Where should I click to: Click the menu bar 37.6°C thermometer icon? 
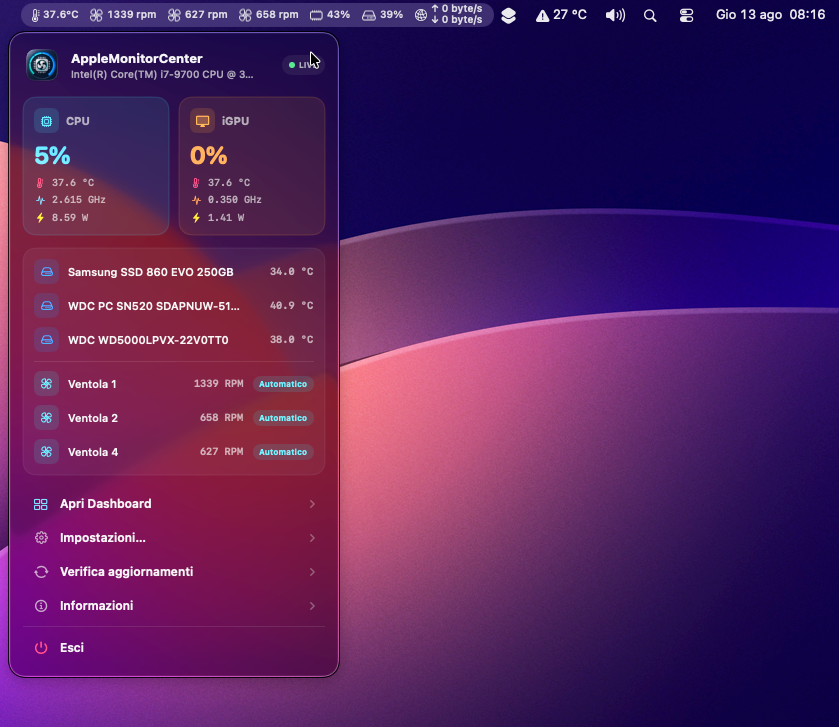pyautogui.click(x=35, y=15)
